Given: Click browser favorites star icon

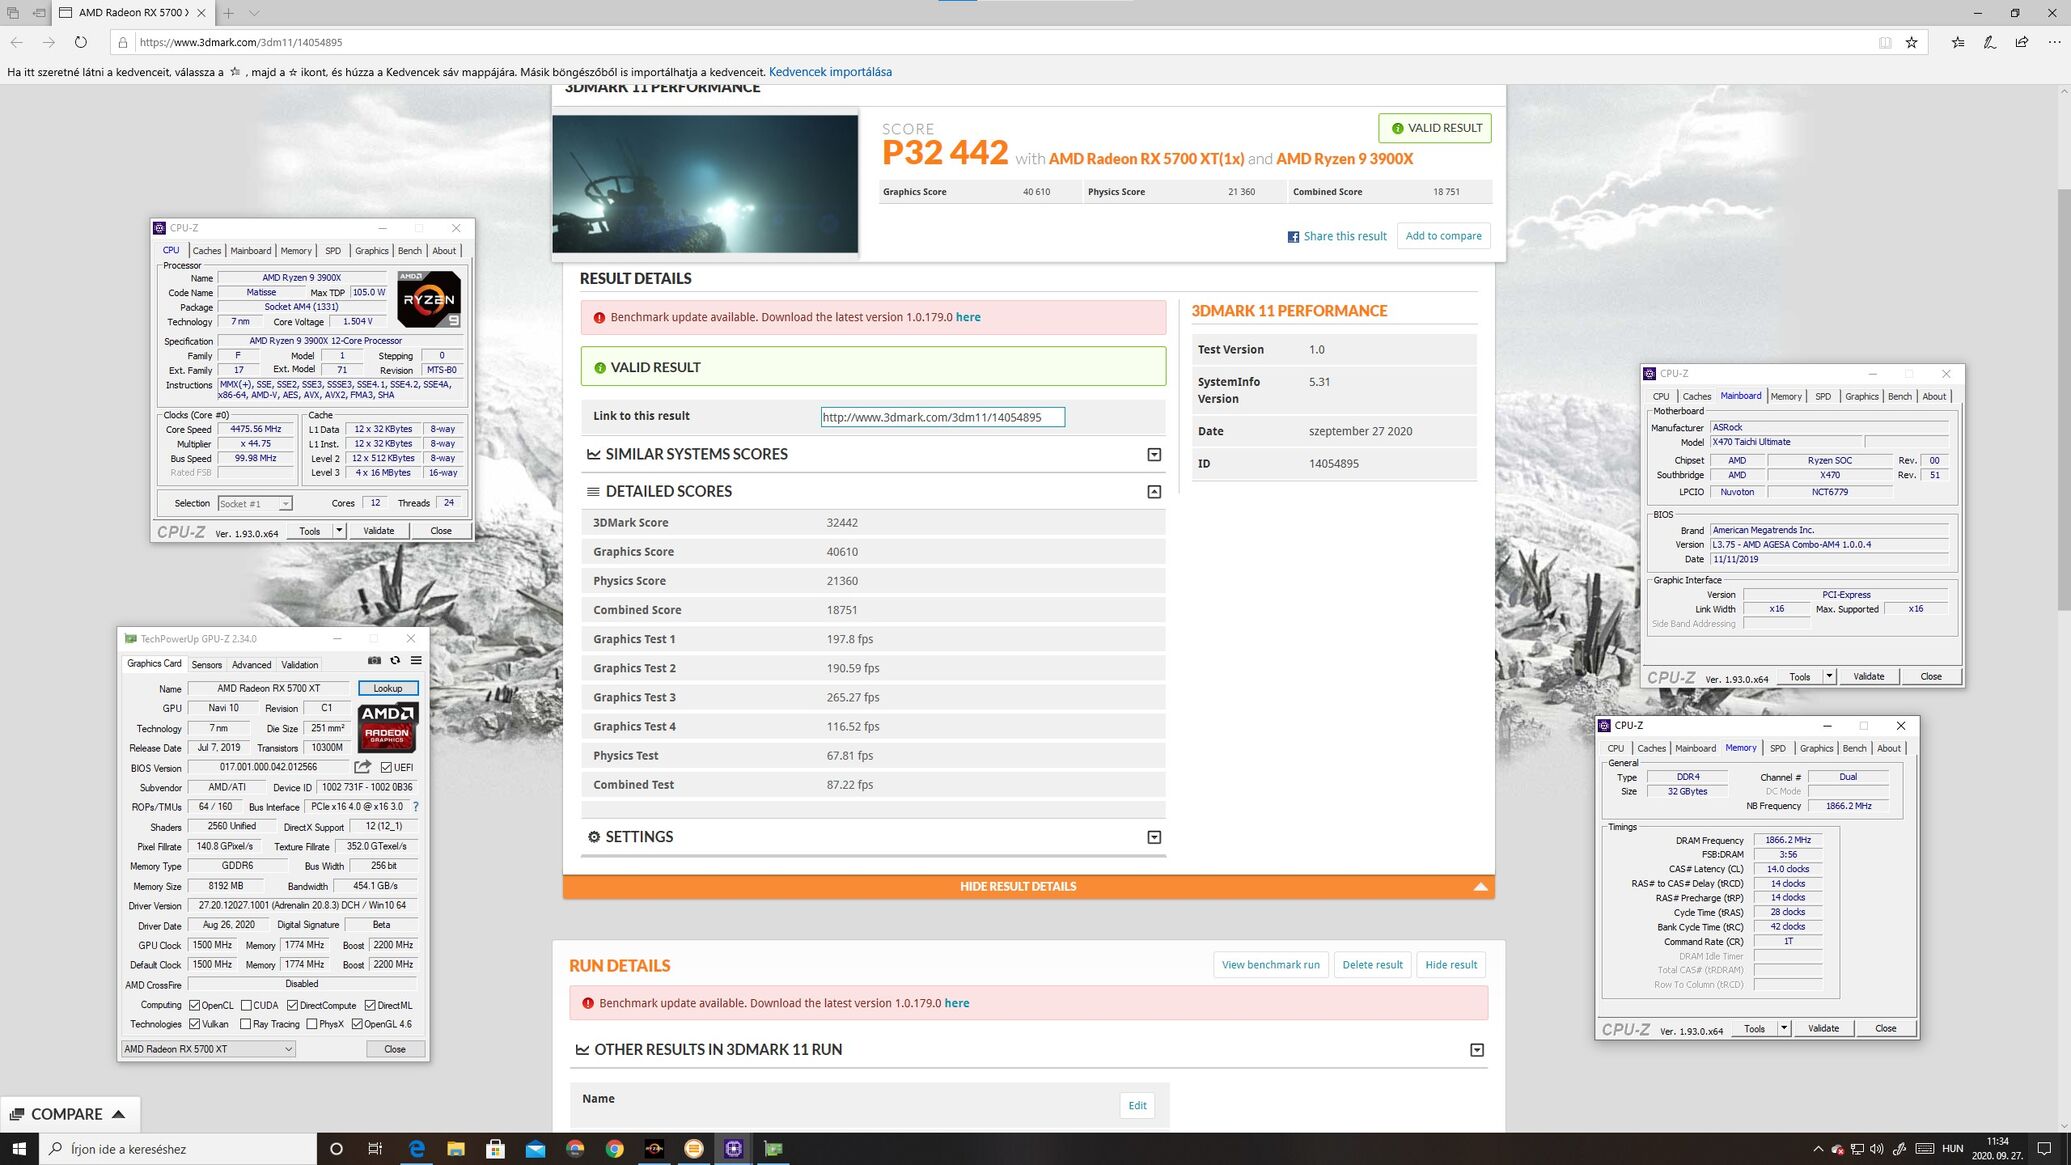Looking at the screenshot, I should click(x=1911, y=42).
